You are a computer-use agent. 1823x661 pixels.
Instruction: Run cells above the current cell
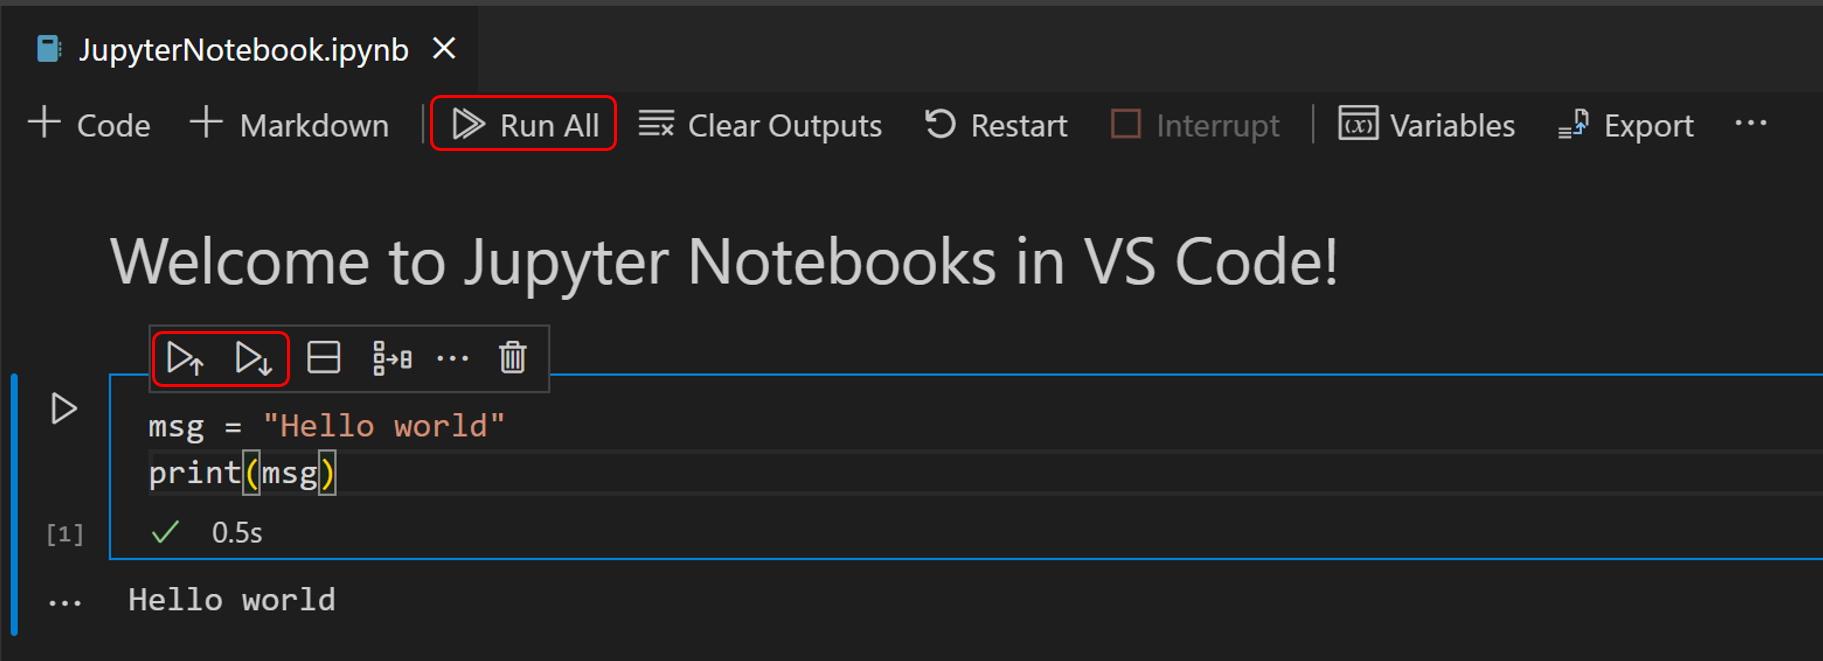point(186,358)
